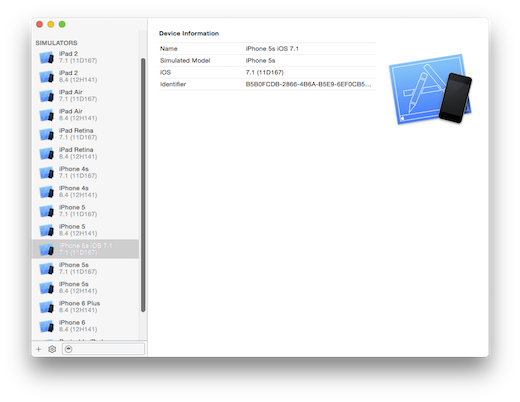Click the simulator icon for iPad Air 8.4
The width and height of the screenshot is (520, 402).
click(47, 115)
